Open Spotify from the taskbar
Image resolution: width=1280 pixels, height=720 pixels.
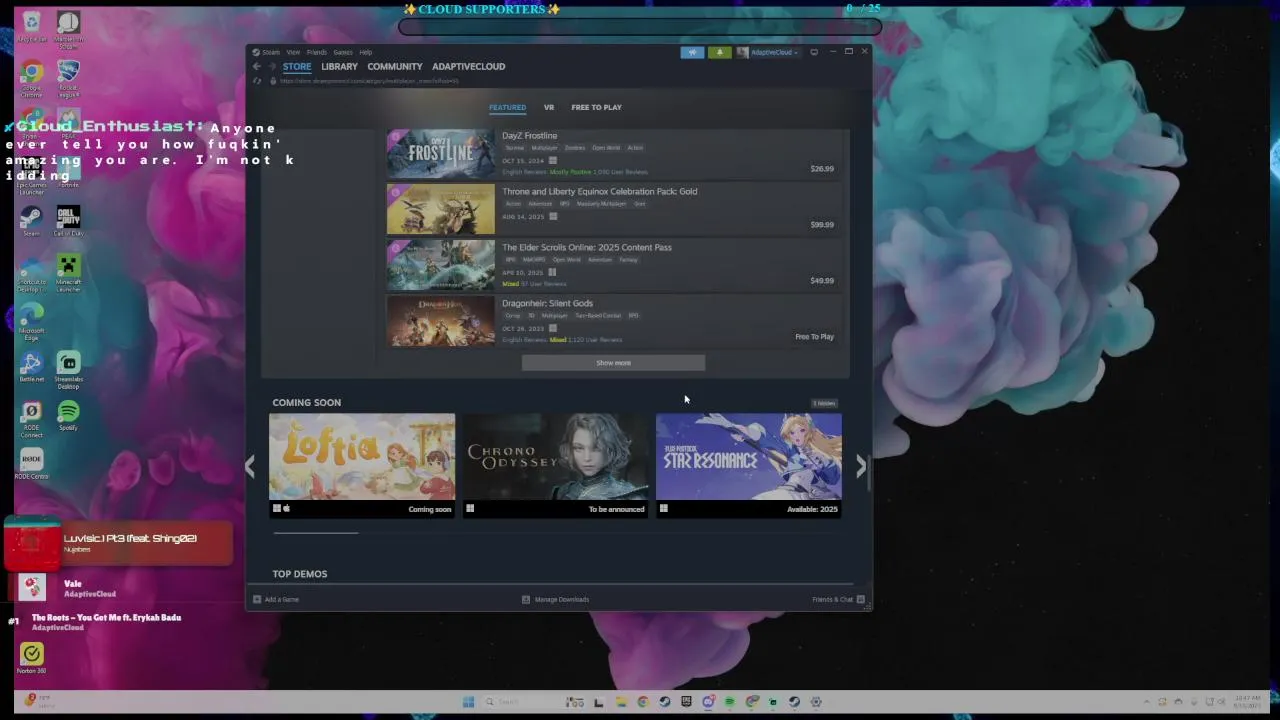(x=730, y=702)
